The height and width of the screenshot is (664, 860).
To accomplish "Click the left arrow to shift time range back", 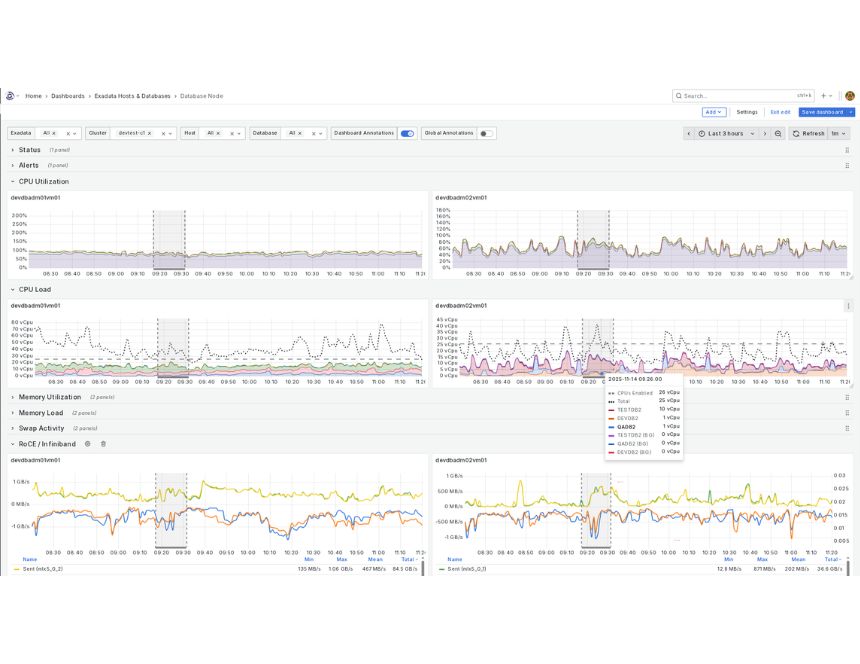I will pos(689,133).
